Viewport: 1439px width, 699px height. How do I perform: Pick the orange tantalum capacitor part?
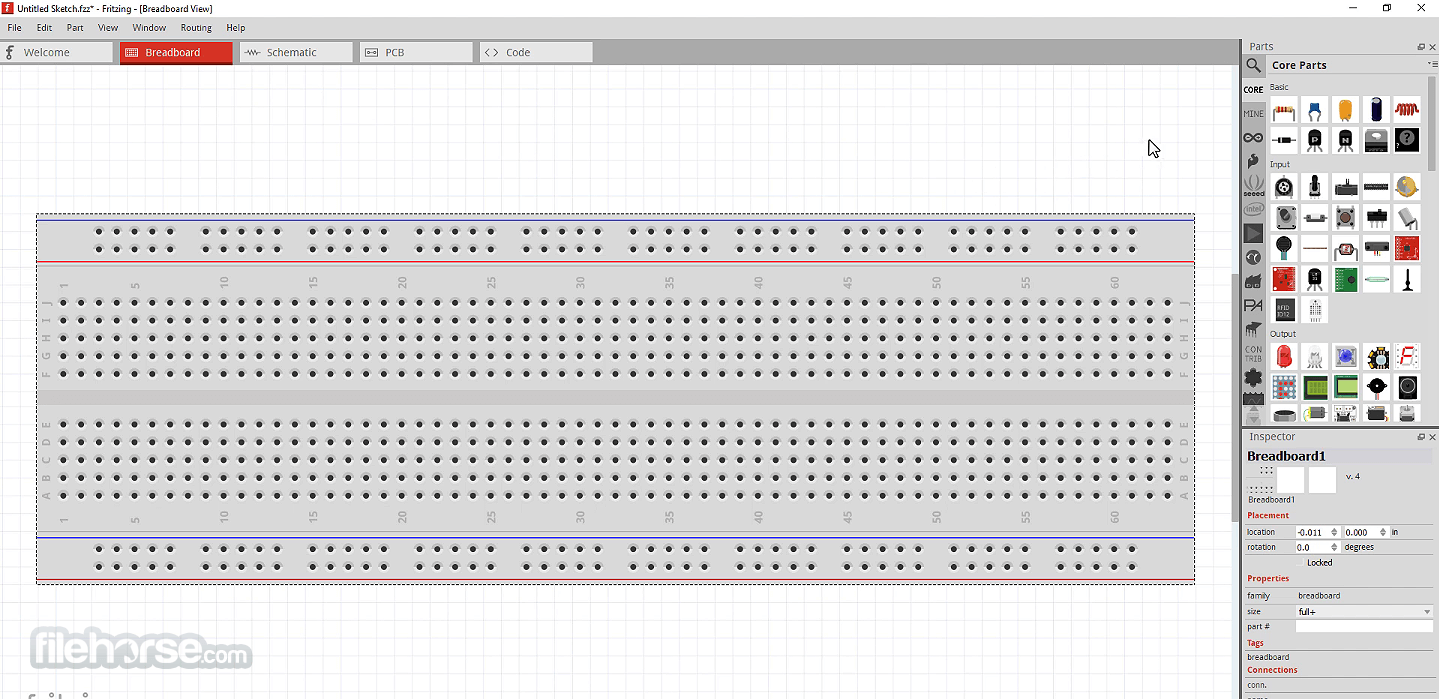[1346, 110]
